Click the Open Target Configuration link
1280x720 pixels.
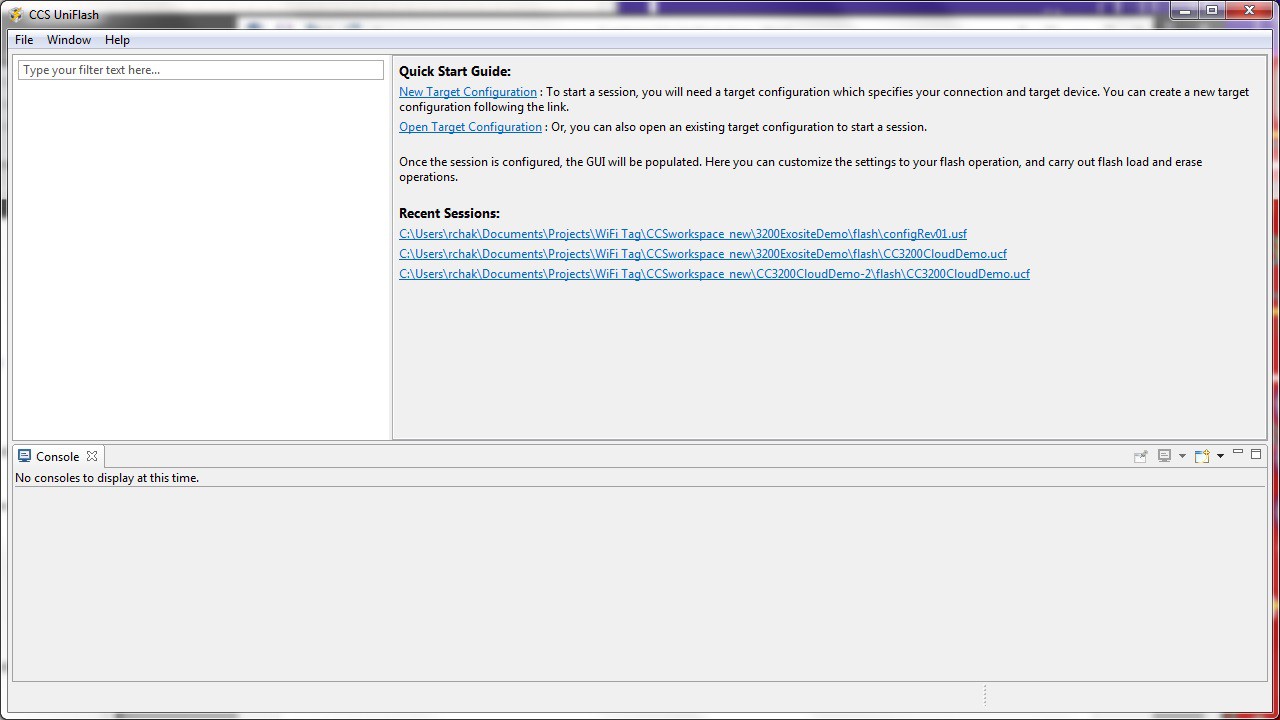(470, 127)
